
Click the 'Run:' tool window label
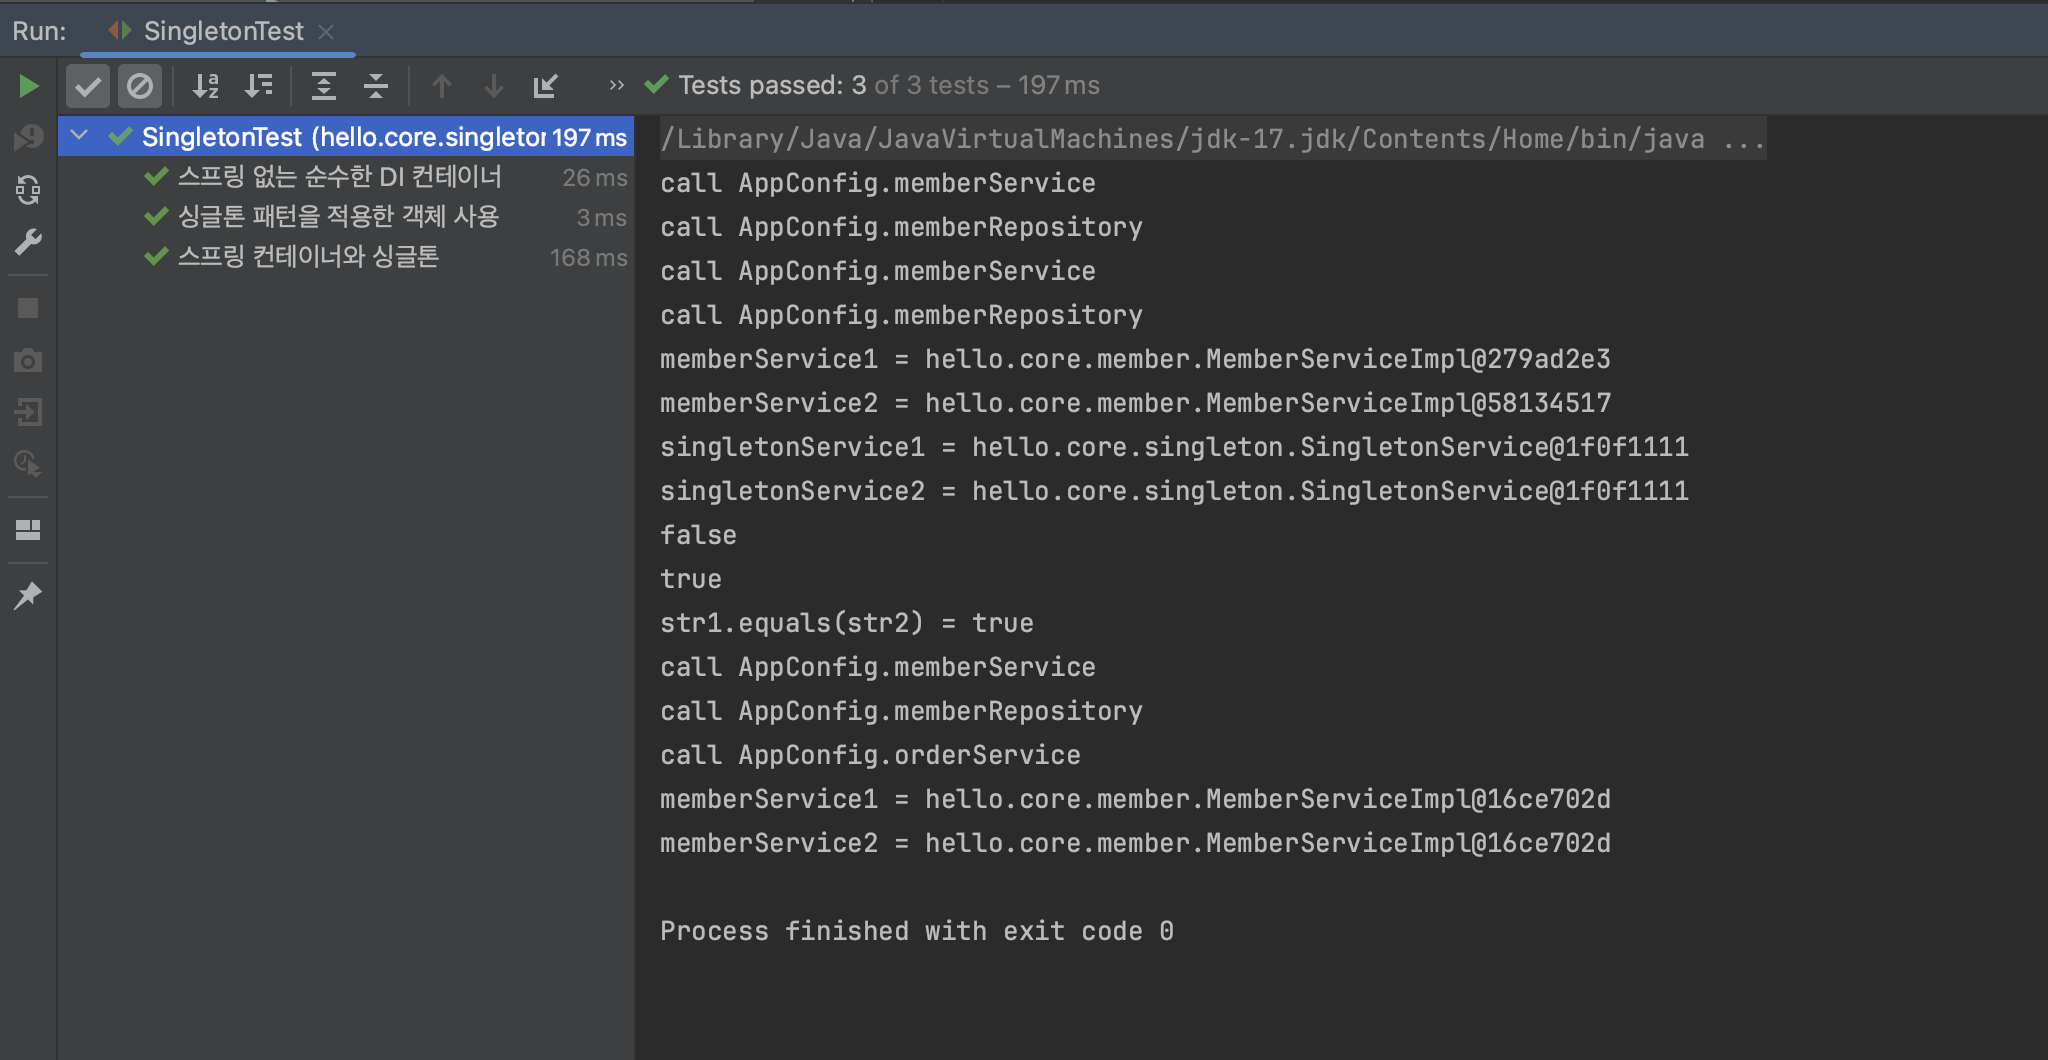pos(39,31)
